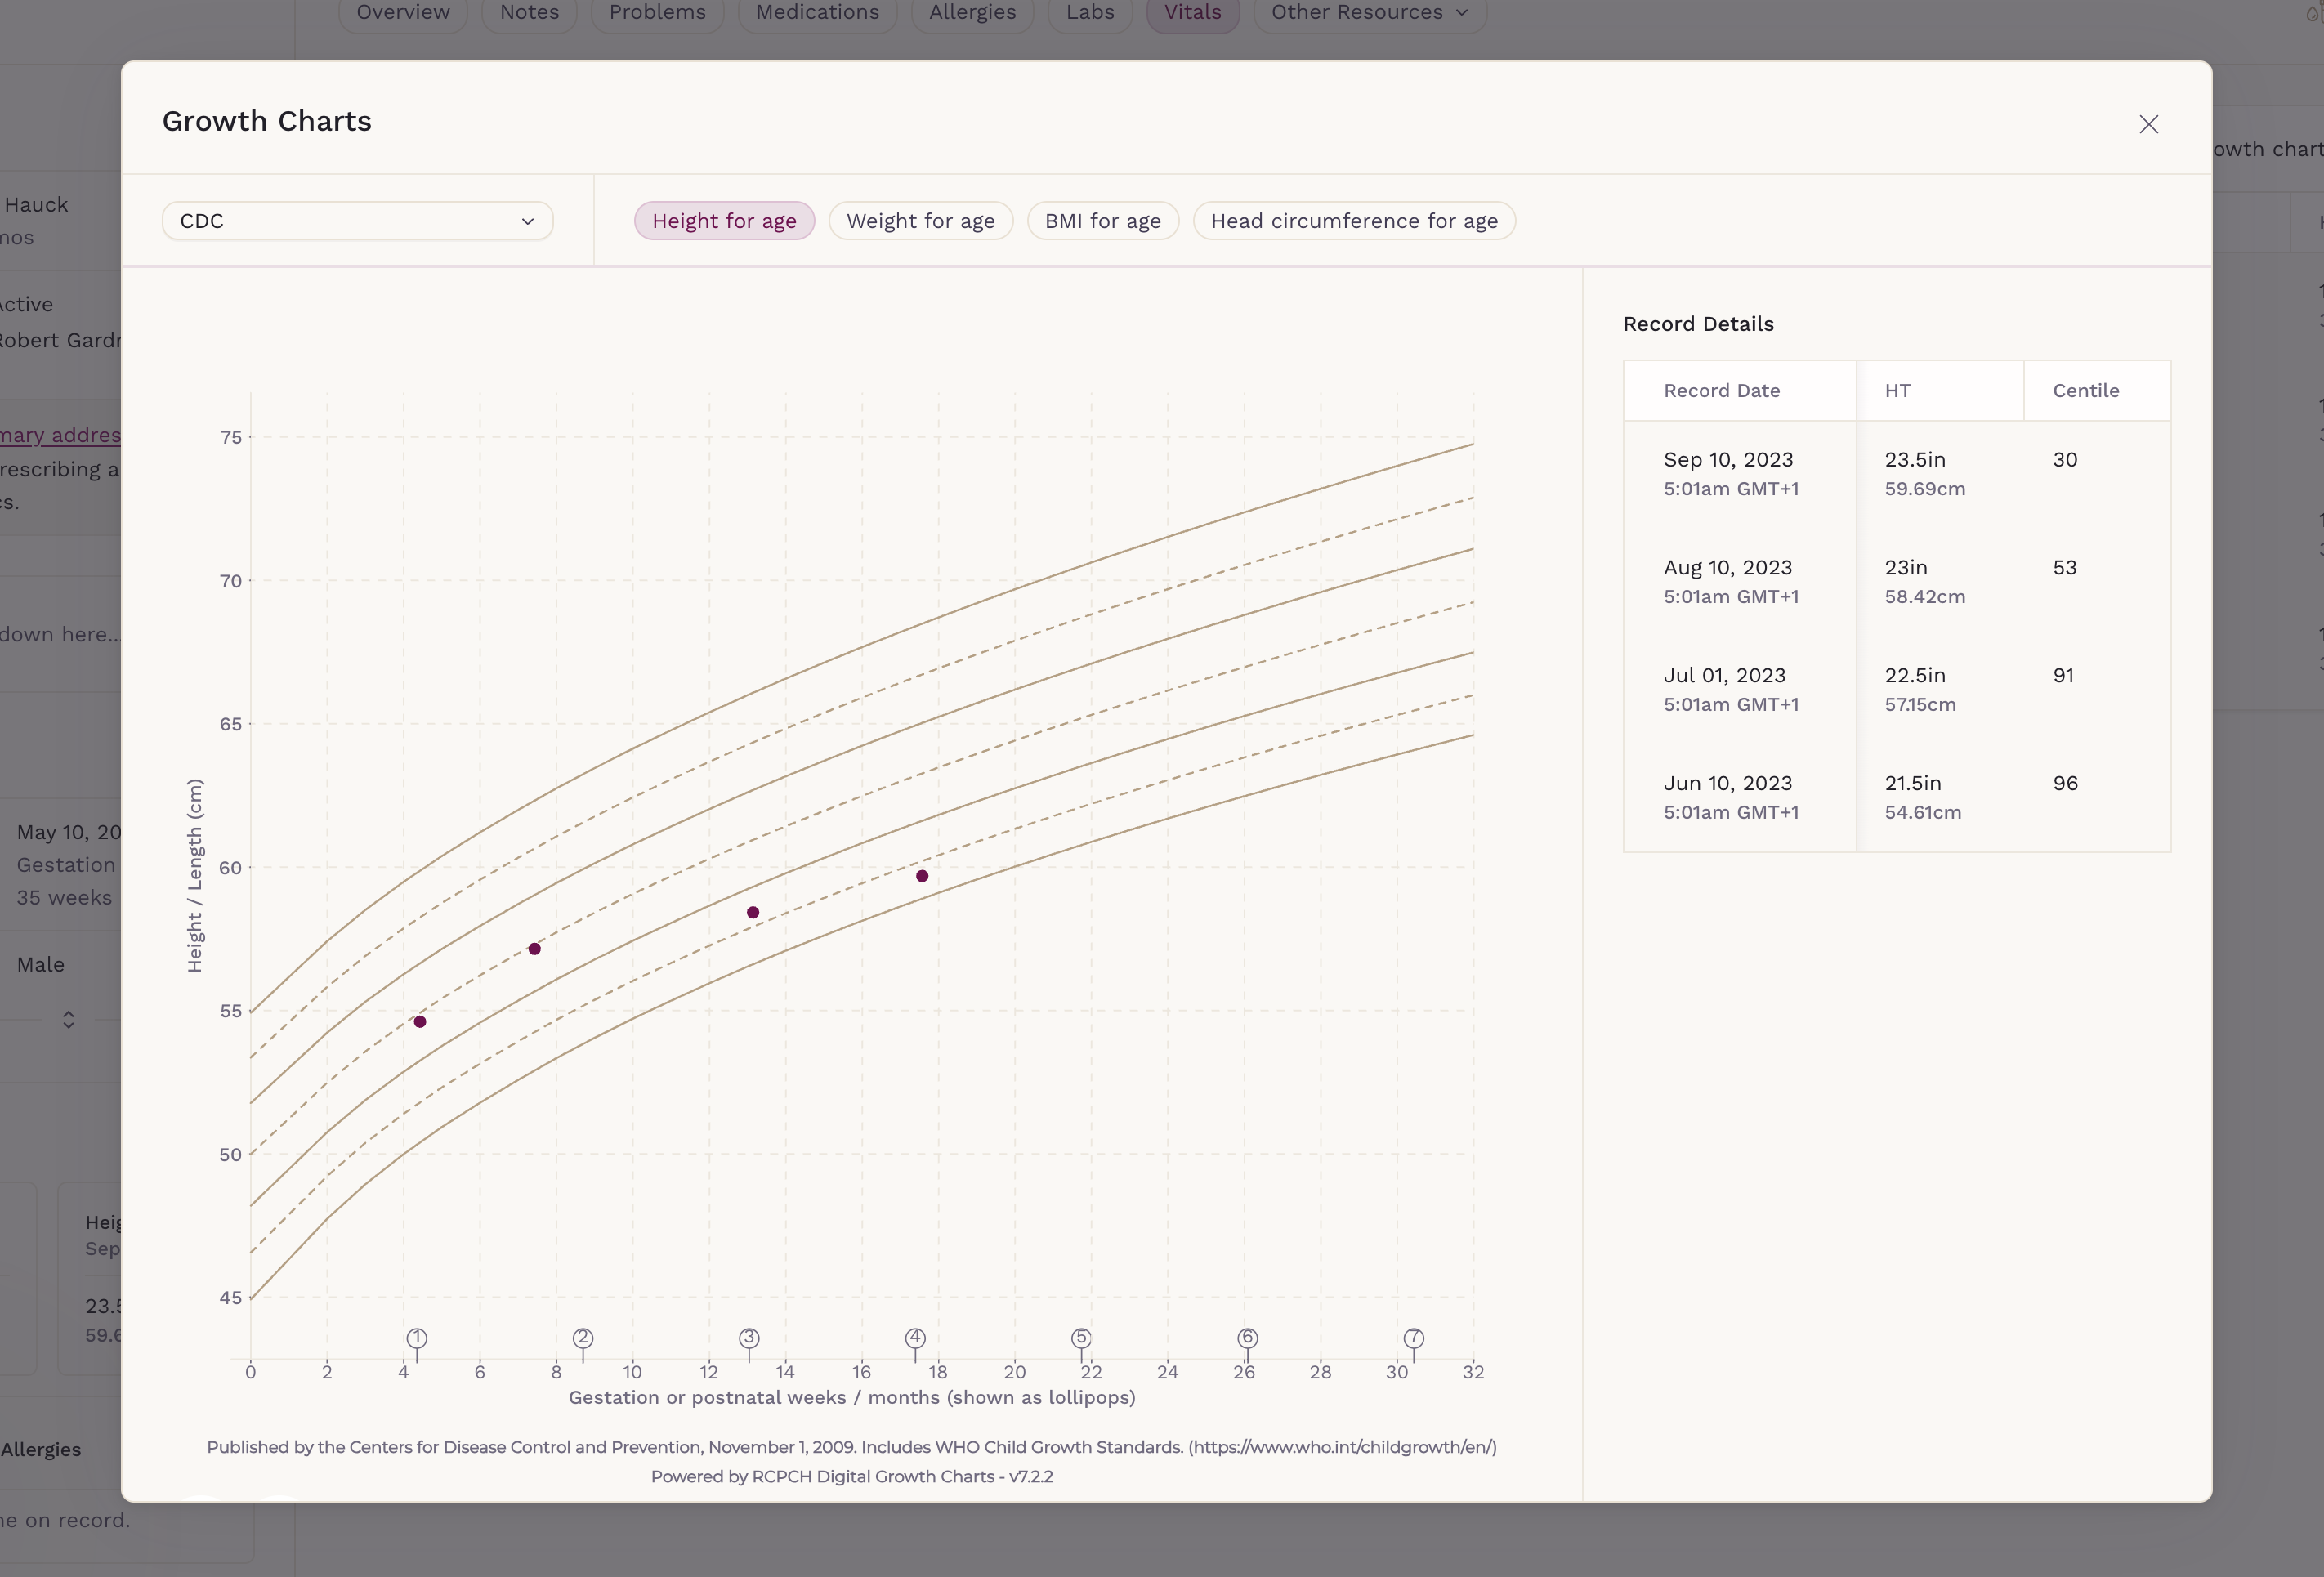Click centile value 30
2324x1577 pixels.
click(x=2065, y=460)
